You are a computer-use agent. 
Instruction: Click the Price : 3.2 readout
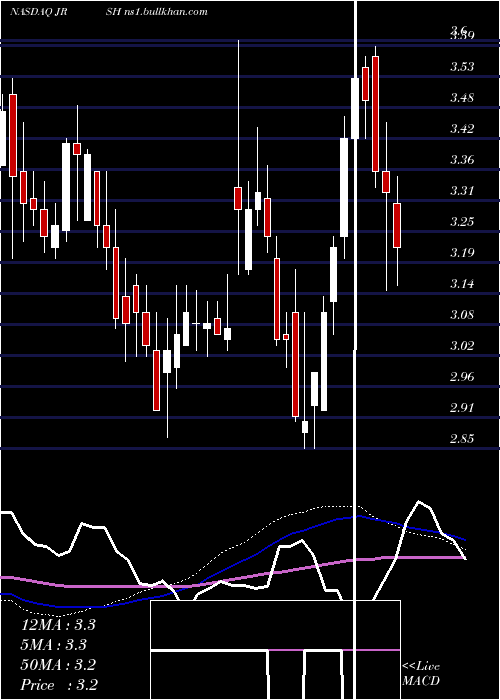[59, 685]
